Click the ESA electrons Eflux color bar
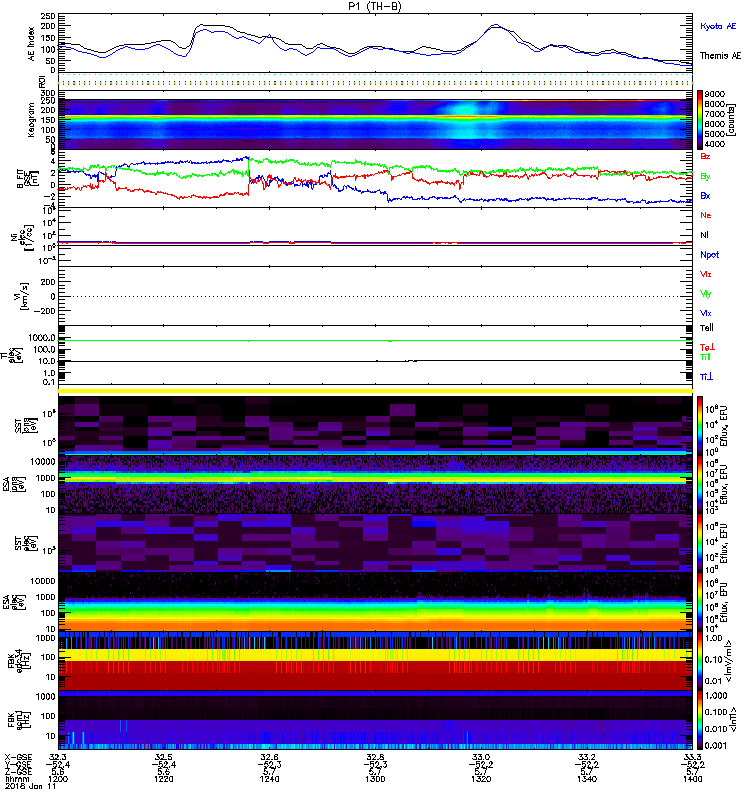Image resolution: width=750 pixels, height=800 pixels. pyautogui.click(x=700, y=602)
